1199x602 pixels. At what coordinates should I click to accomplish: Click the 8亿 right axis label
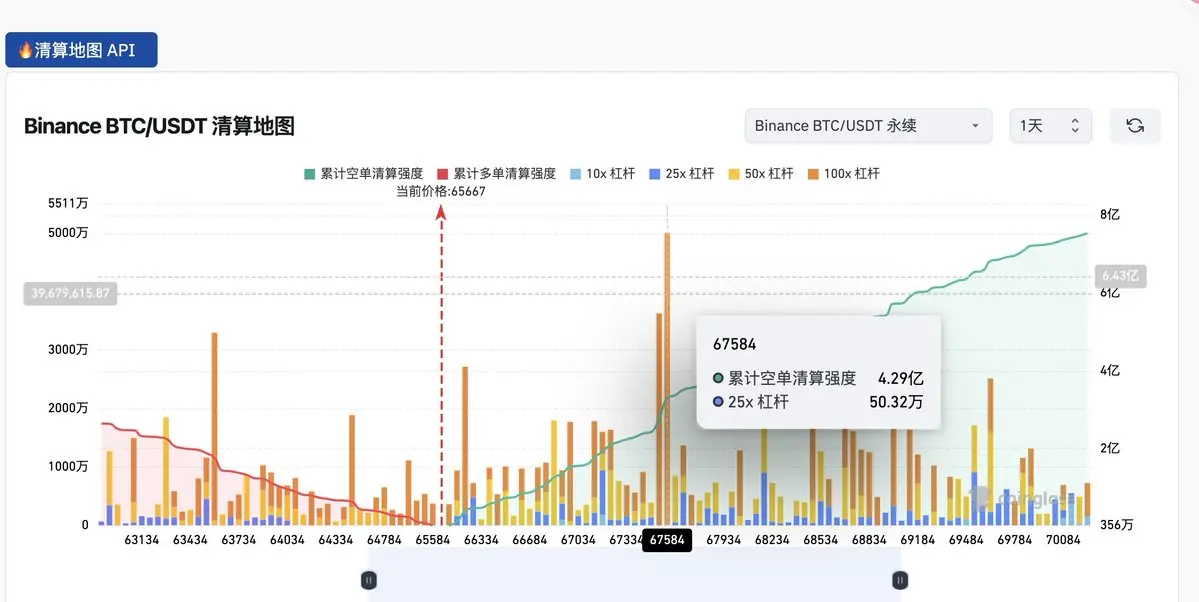pyautogui.click(x=1110, y=215)
